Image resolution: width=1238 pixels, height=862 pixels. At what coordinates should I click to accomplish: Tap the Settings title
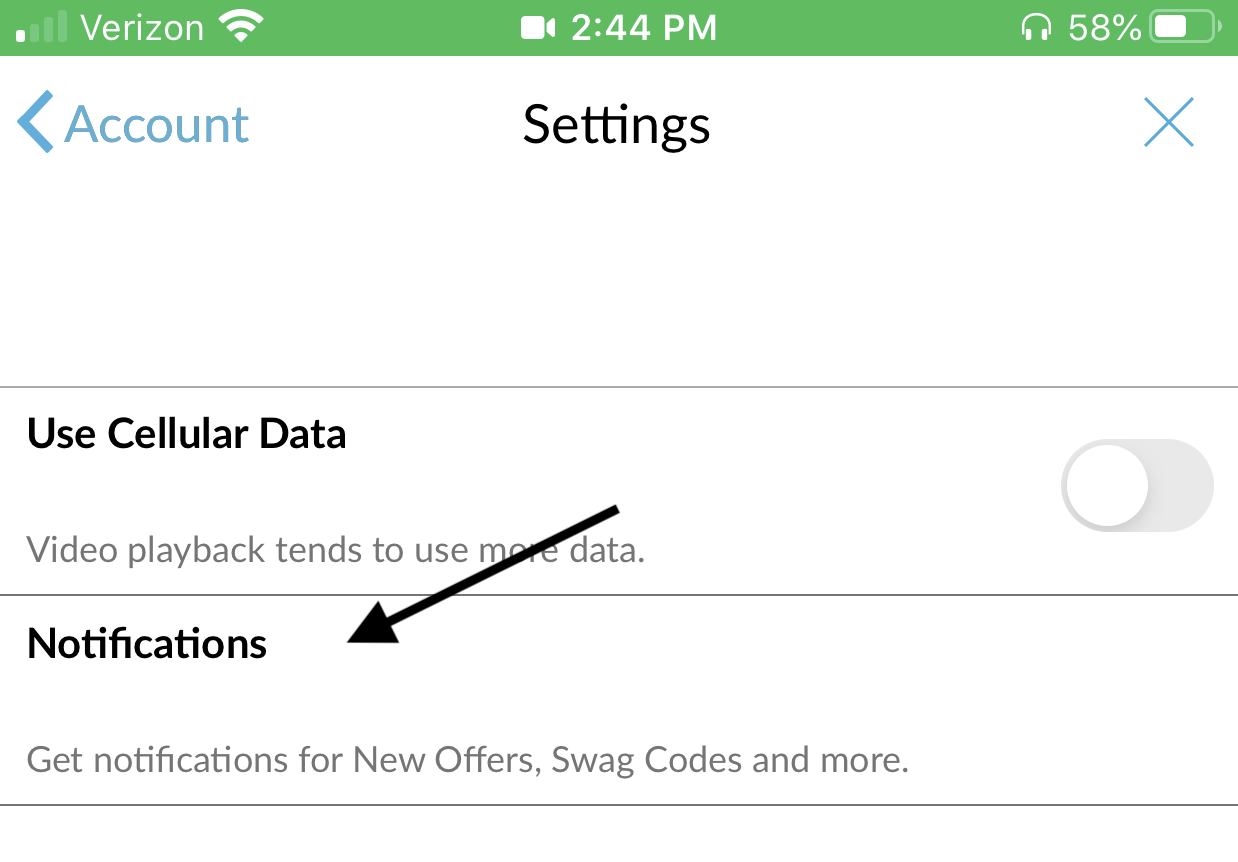[x=617, y=125]
